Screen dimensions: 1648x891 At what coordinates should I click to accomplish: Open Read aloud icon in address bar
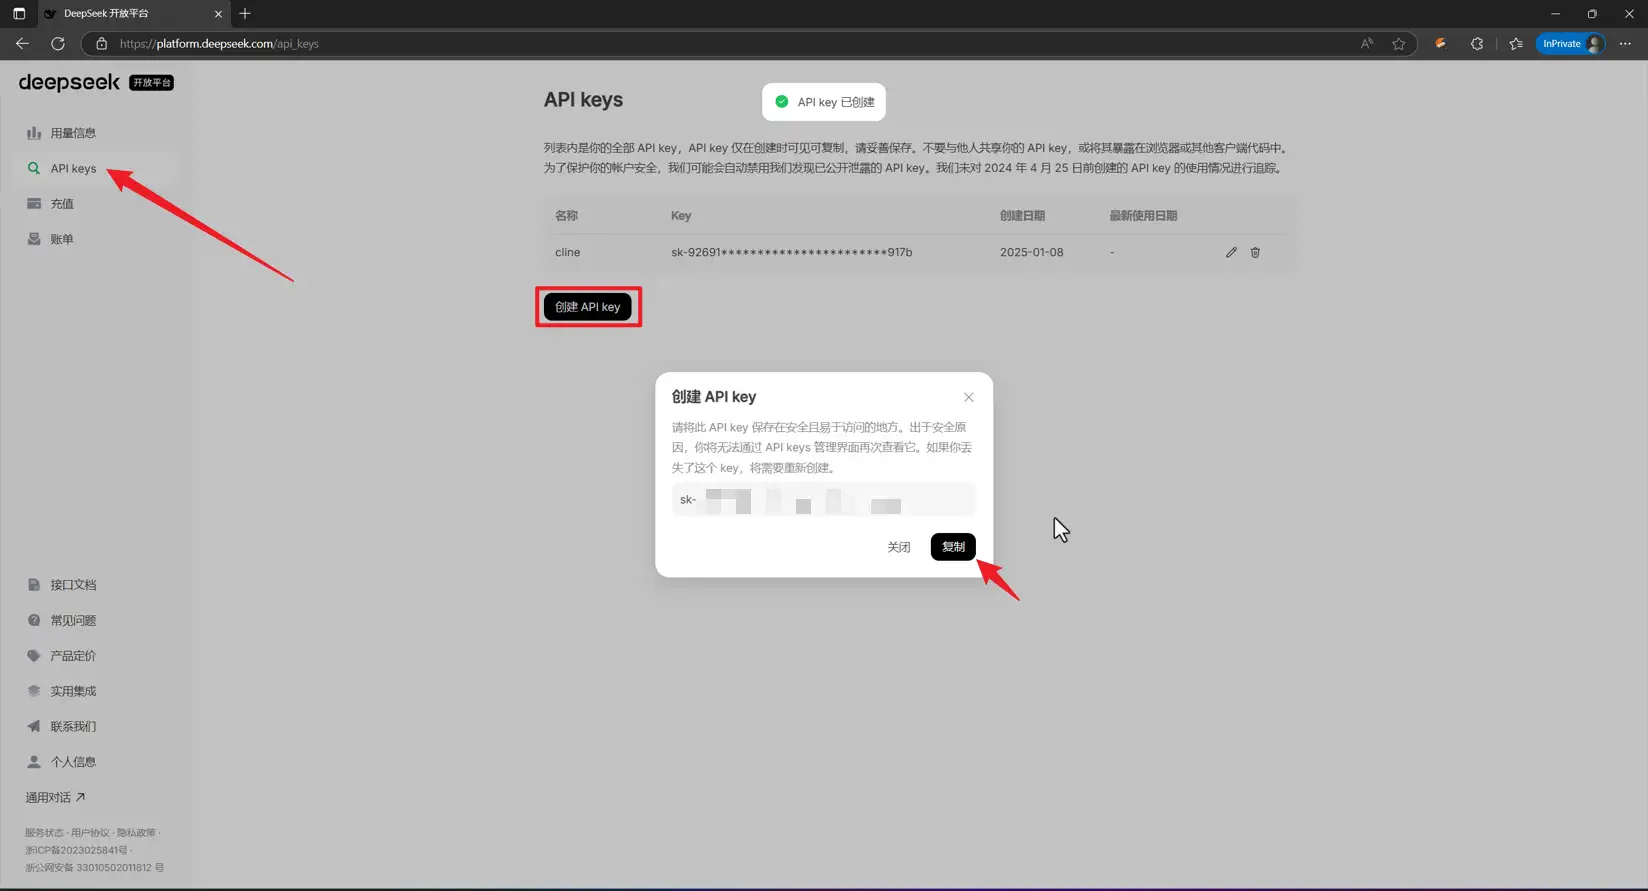[1367, 44]
